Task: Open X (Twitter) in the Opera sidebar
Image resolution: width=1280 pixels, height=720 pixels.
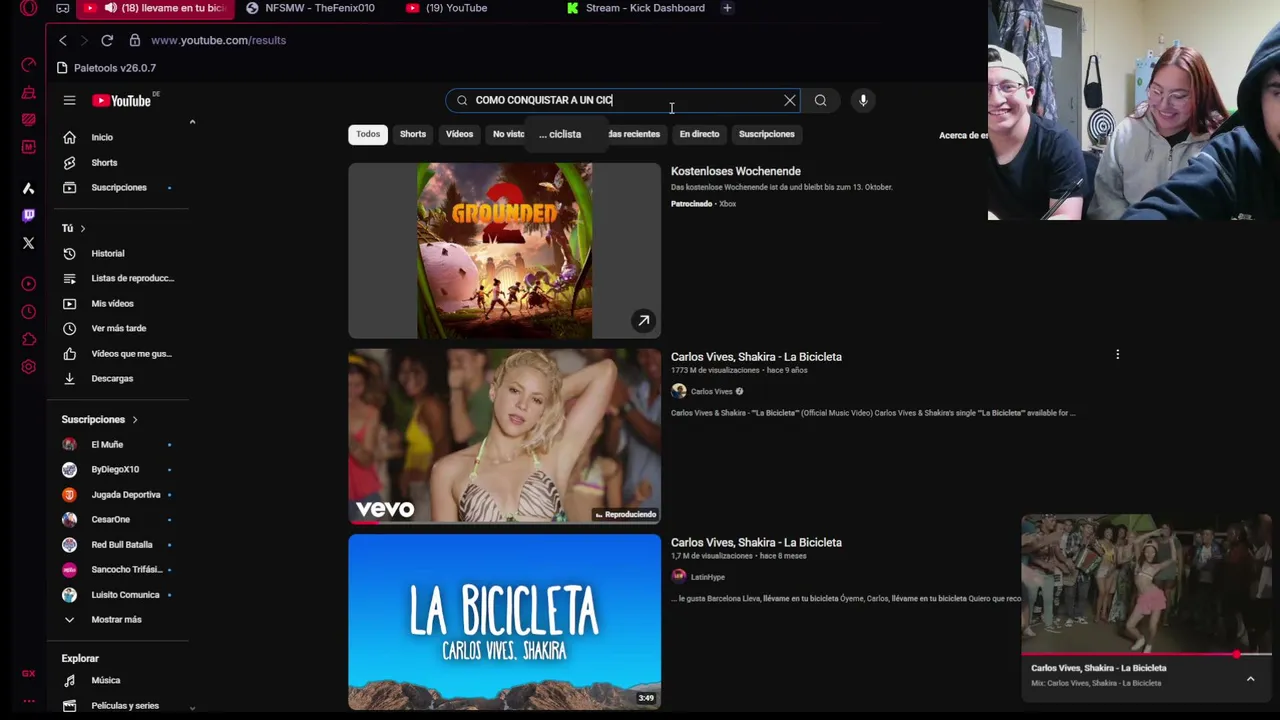Action: [x=28, y=242]
